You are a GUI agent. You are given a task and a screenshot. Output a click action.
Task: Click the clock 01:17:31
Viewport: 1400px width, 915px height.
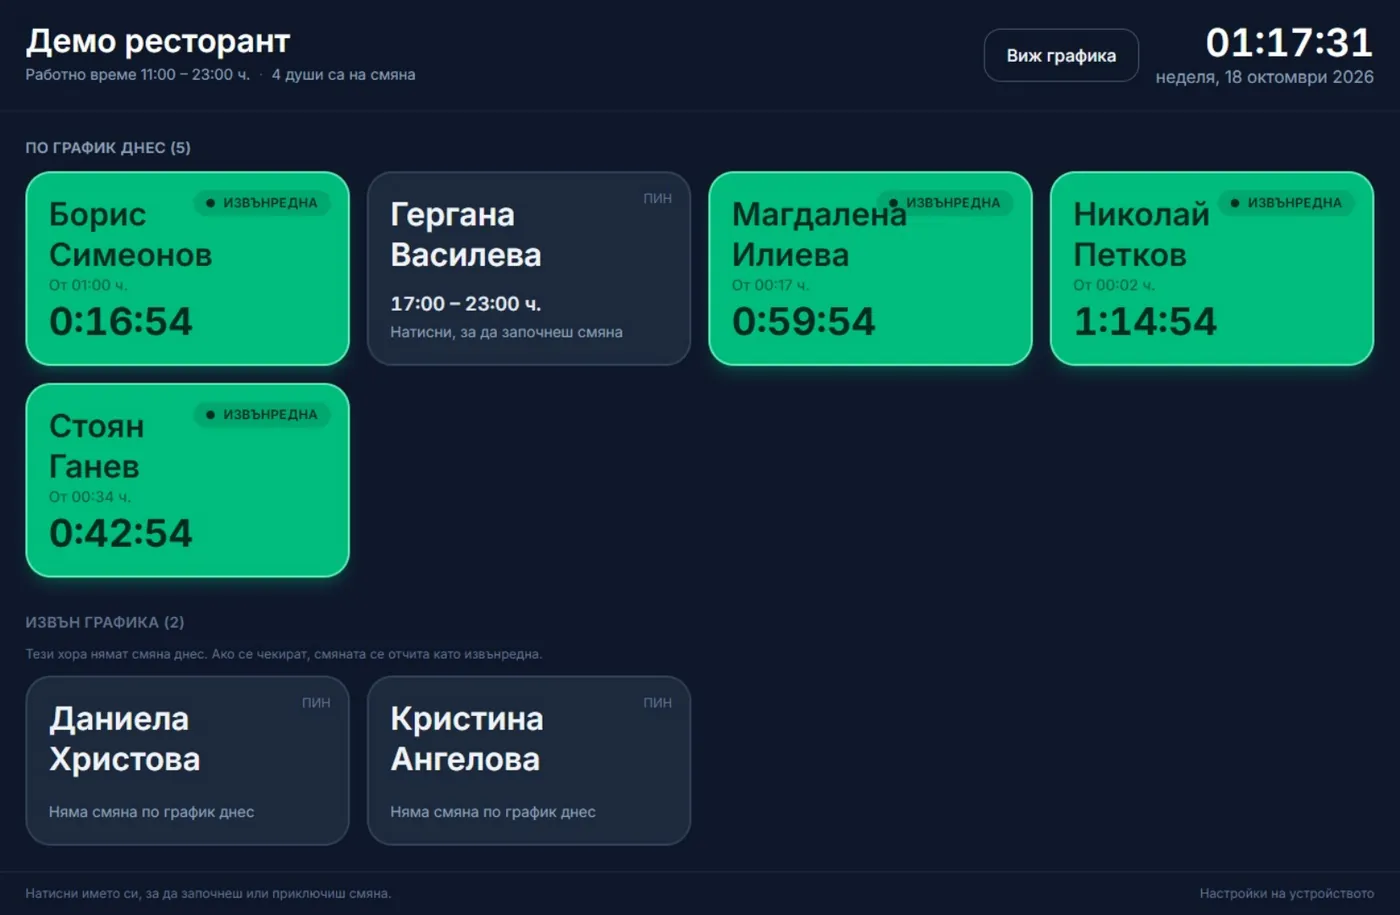1289,42
